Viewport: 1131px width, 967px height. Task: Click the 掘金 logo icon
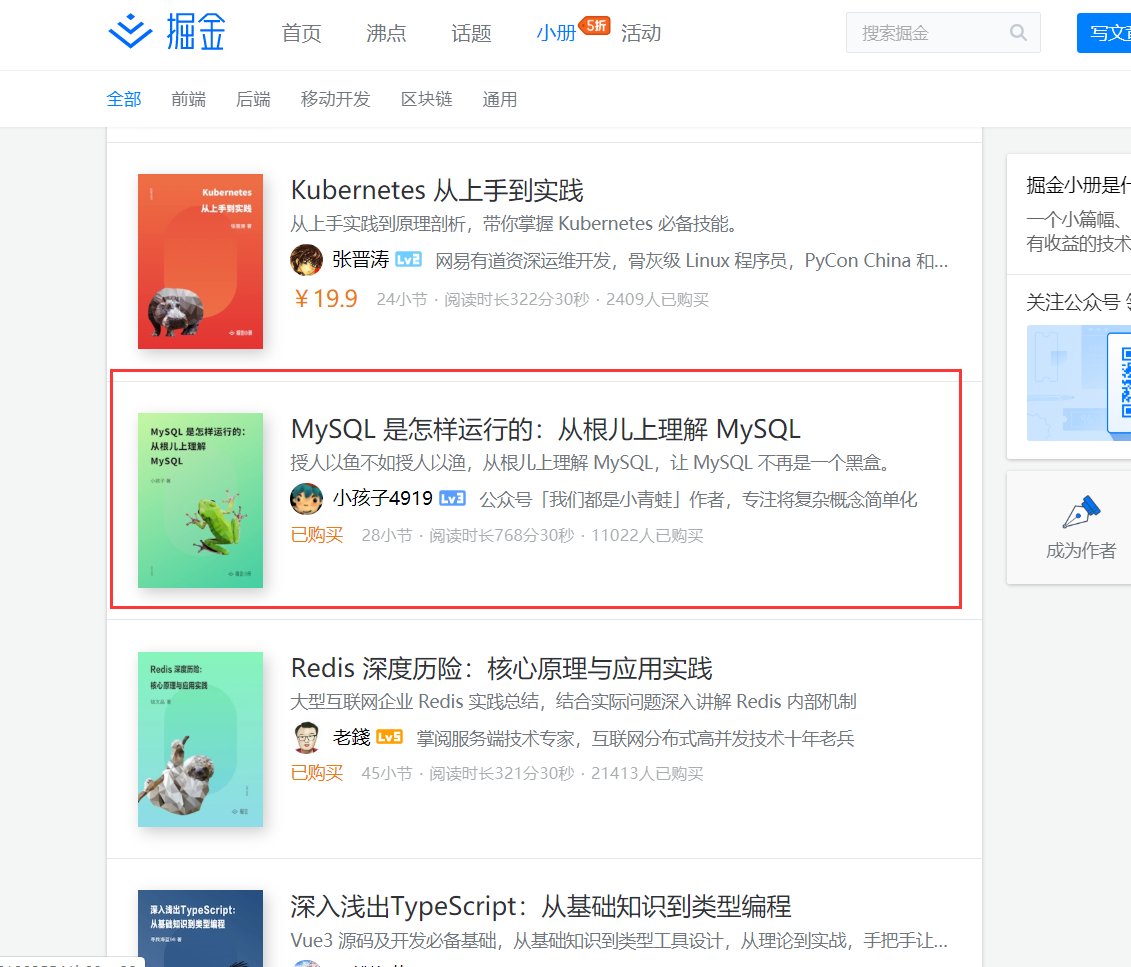coord(131,32)
